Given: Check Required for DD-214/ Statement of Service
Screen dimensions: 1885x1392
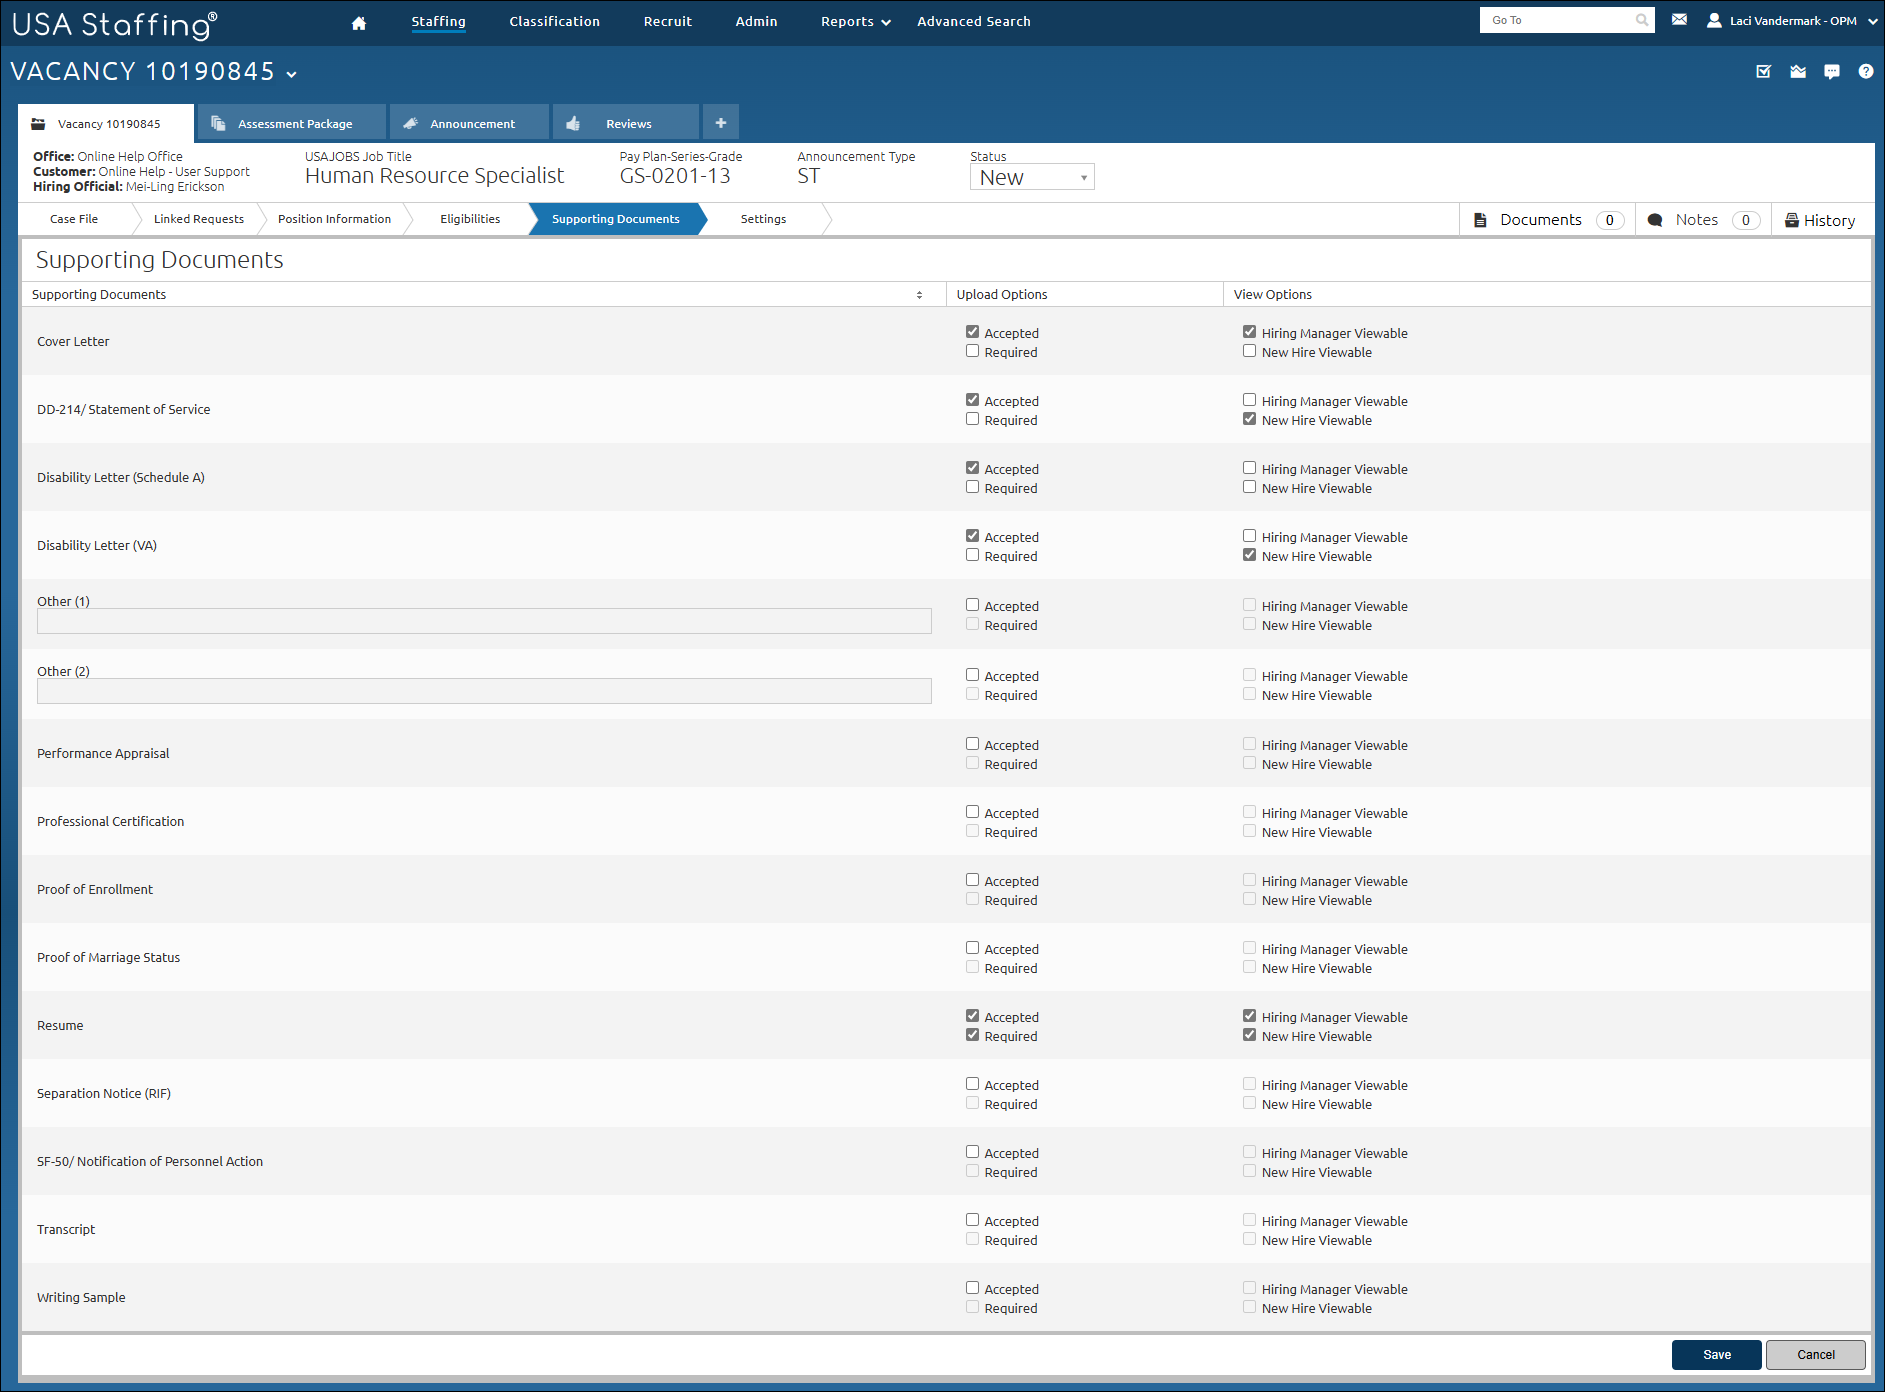Looking at the screenshot, I should [972, 419].
